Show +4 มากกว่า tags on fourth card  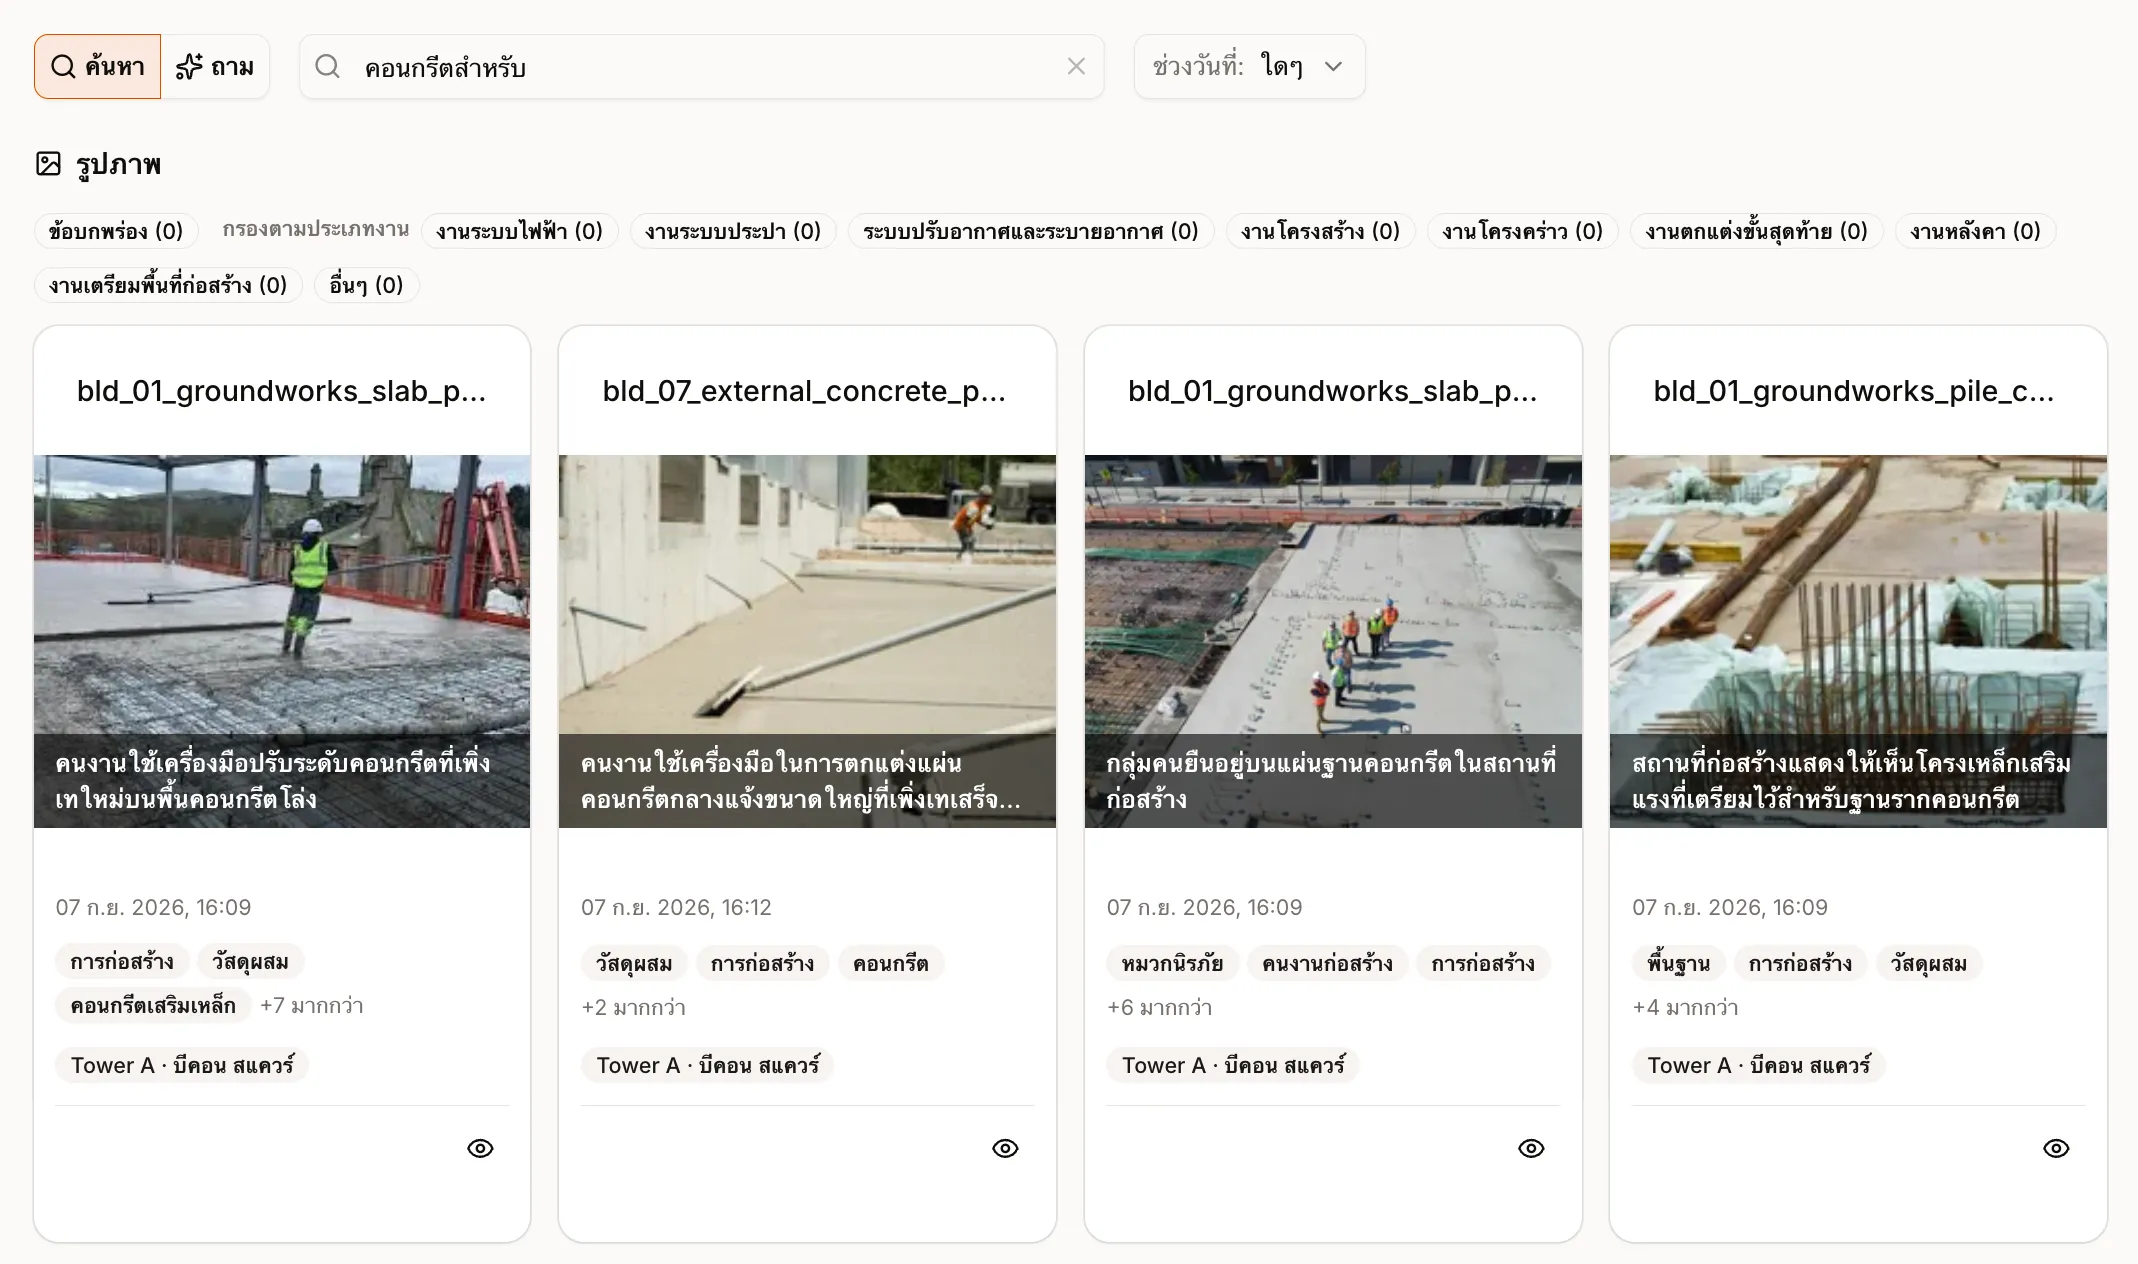(1685, 1007)
